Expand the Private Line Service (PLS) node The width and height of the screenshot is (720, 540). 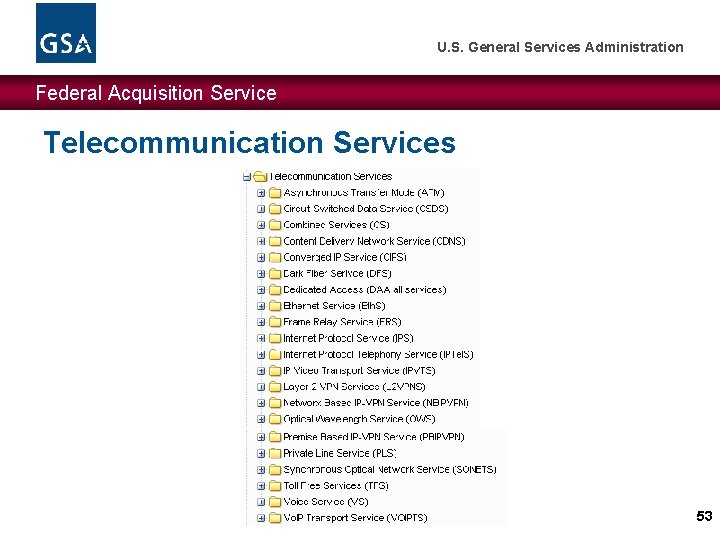coord(260,453)
